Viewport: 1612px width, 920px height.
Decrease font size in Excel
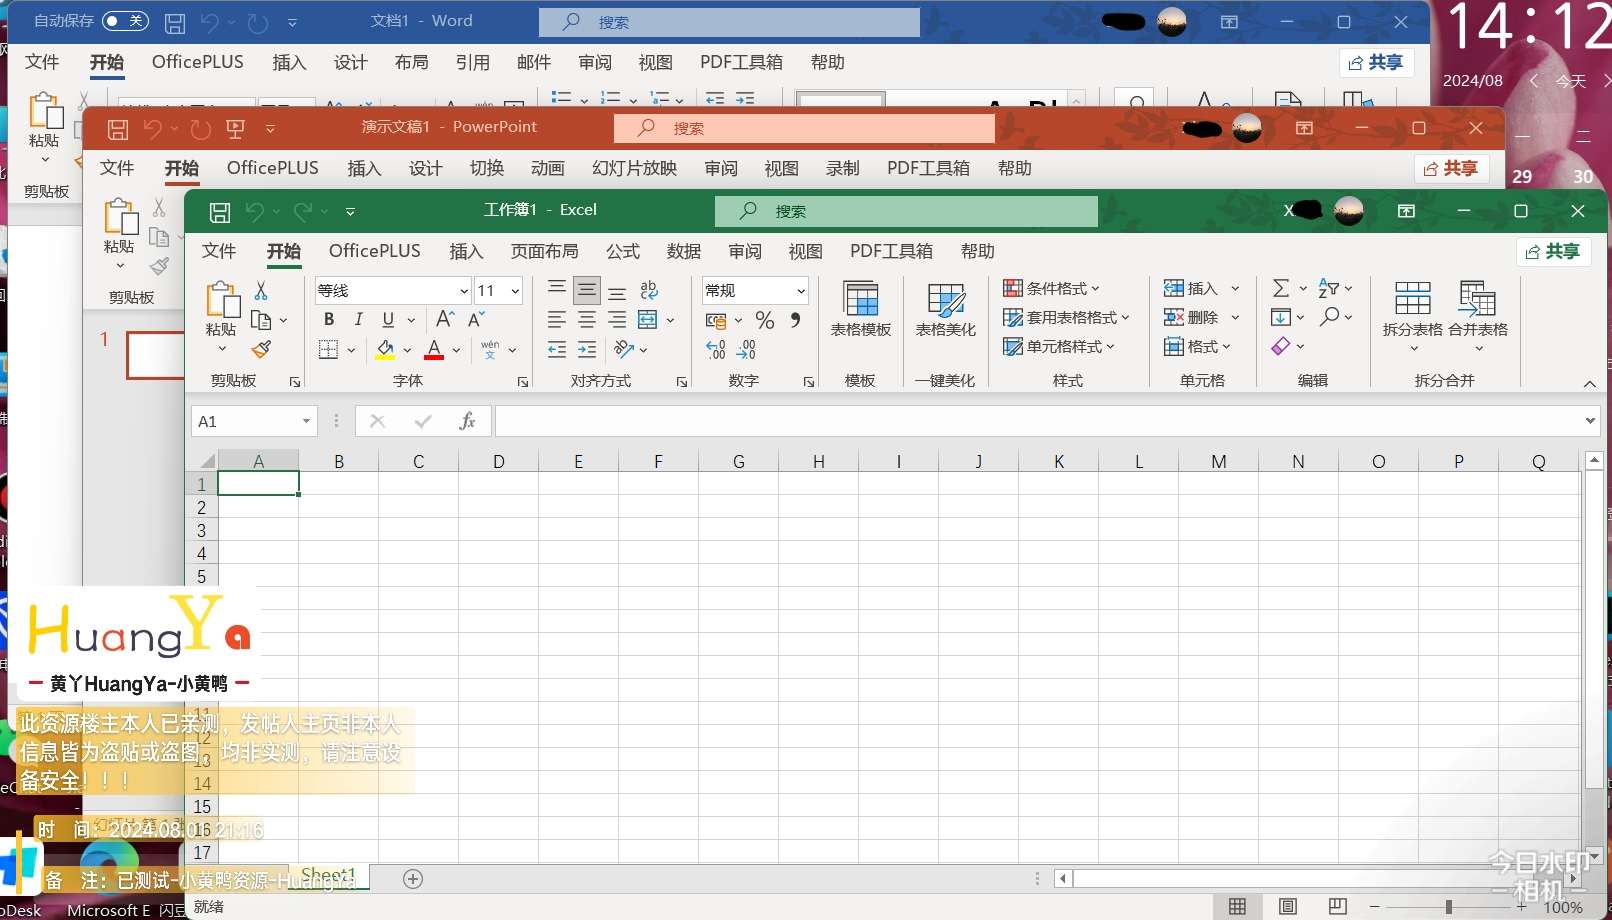[476, 319]
